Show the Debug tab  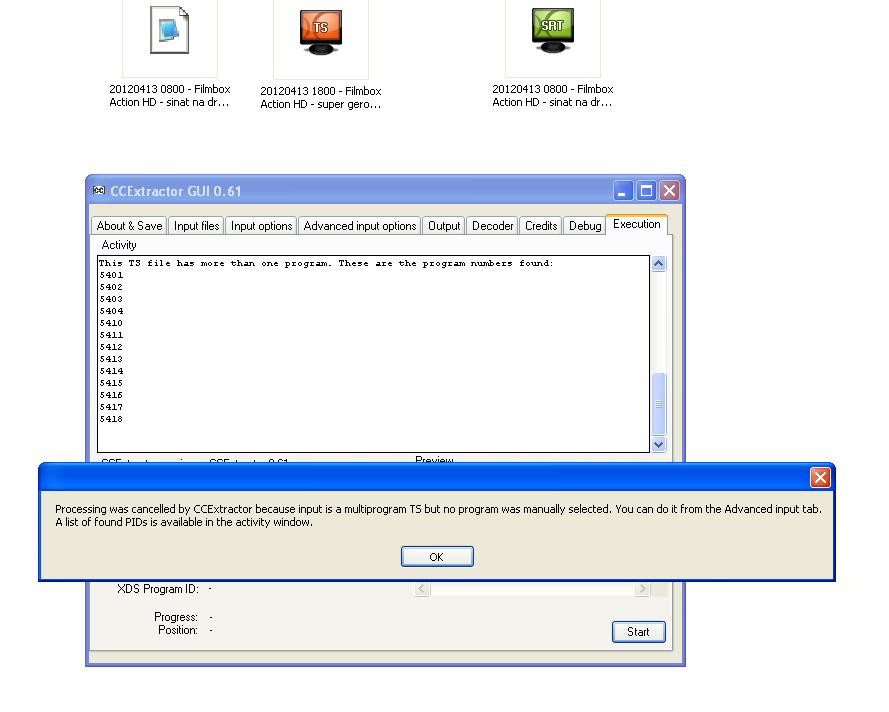coord(585,226)
